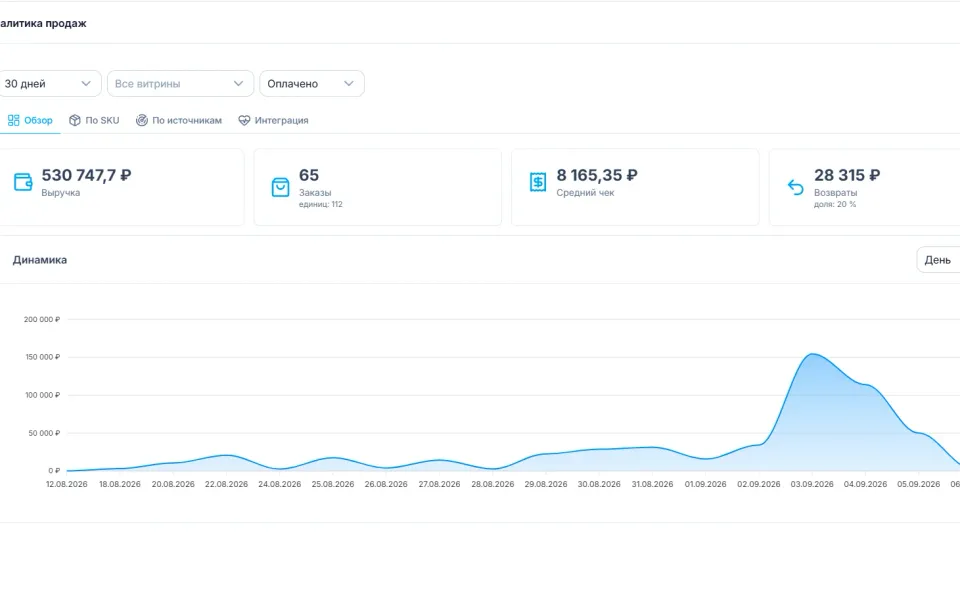The image size is (960, 600).
Task: Click the 12.08.2026 date label on chart axis
Action: [x=67, y=484]
